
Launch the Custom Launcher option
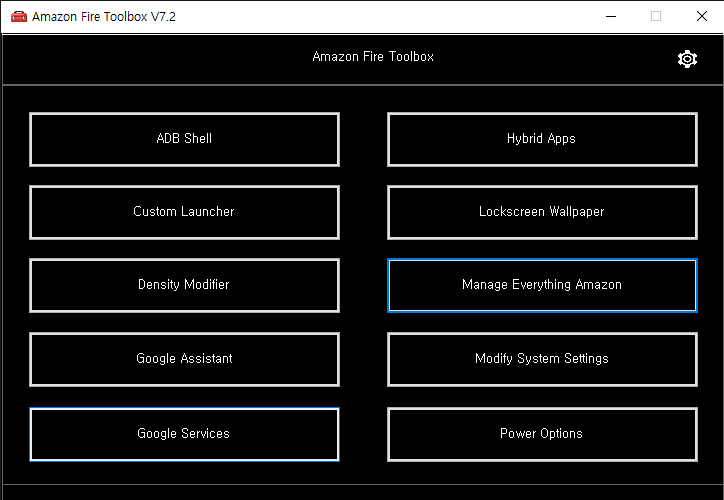click(x=184, y=212)
